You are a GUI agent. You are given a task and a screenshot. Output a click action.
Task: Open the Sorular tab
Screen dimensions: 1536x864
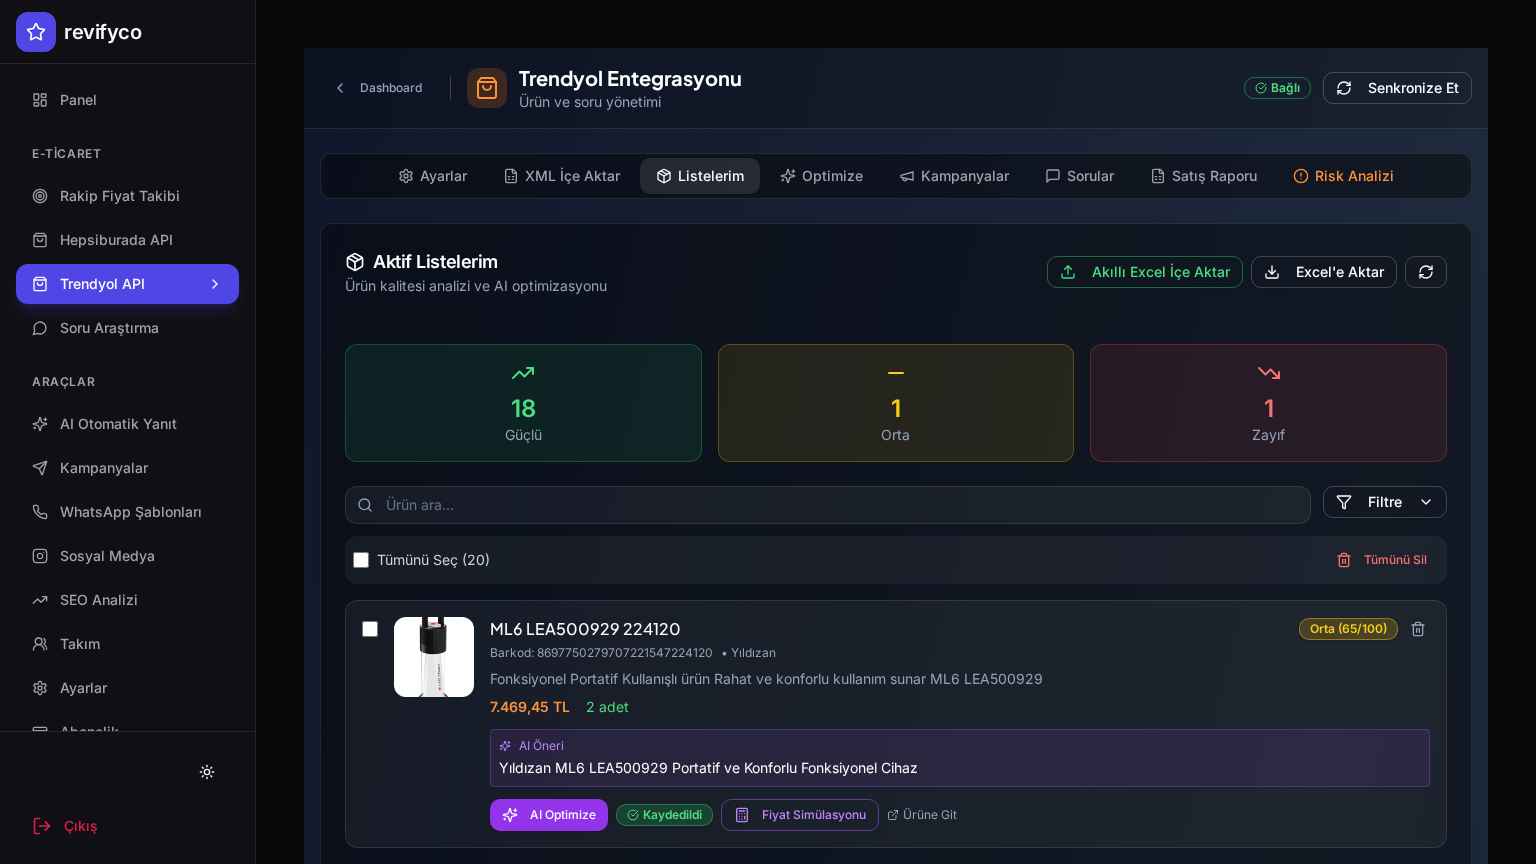[1079, 176]
